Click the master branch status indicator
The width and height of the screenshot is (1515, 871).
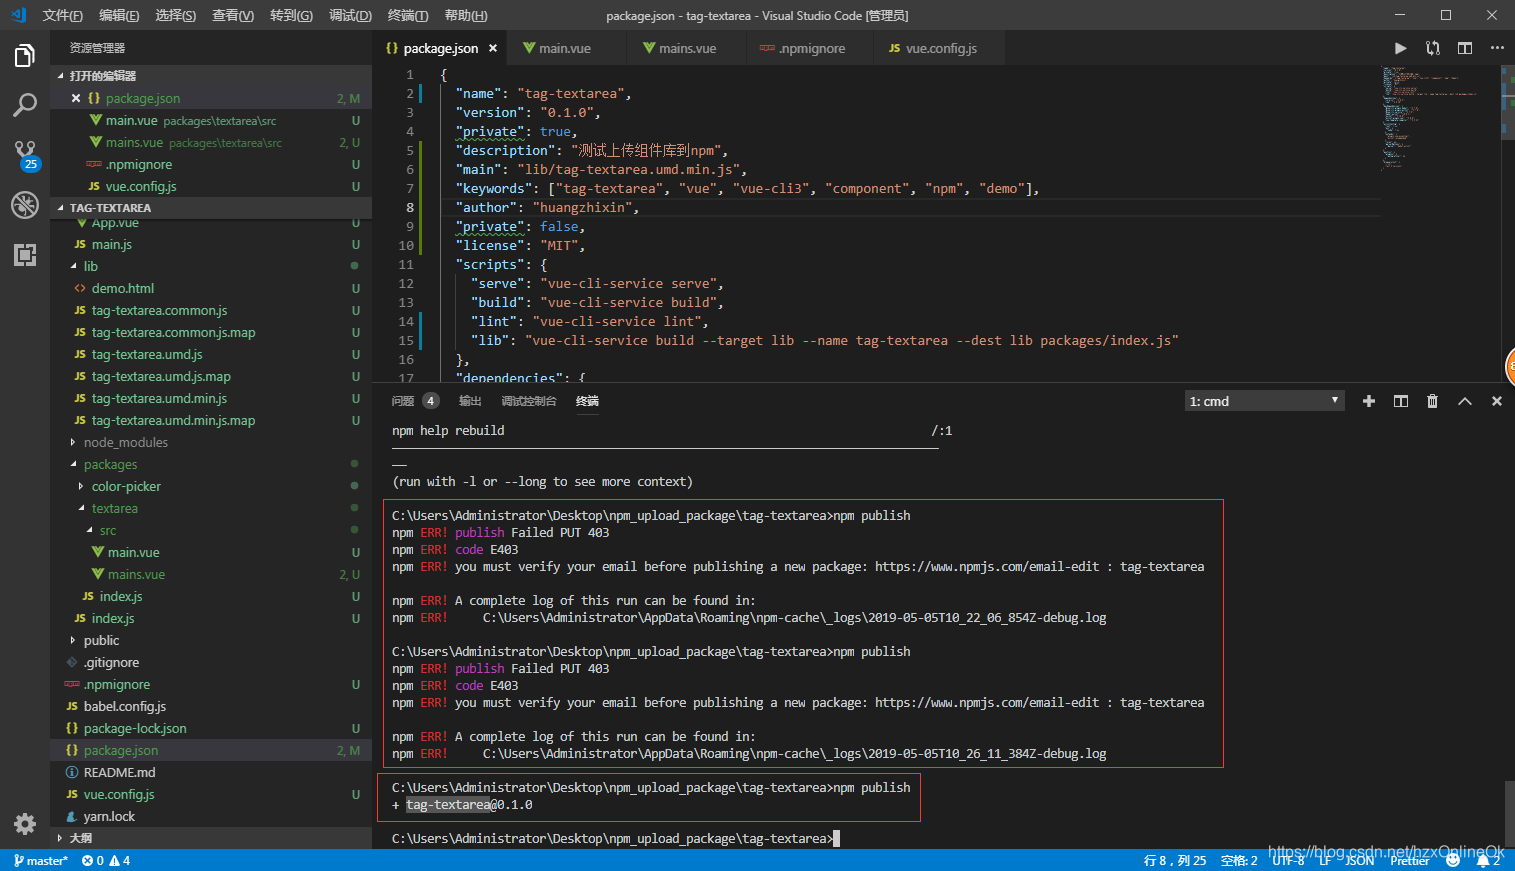[41, 860]
